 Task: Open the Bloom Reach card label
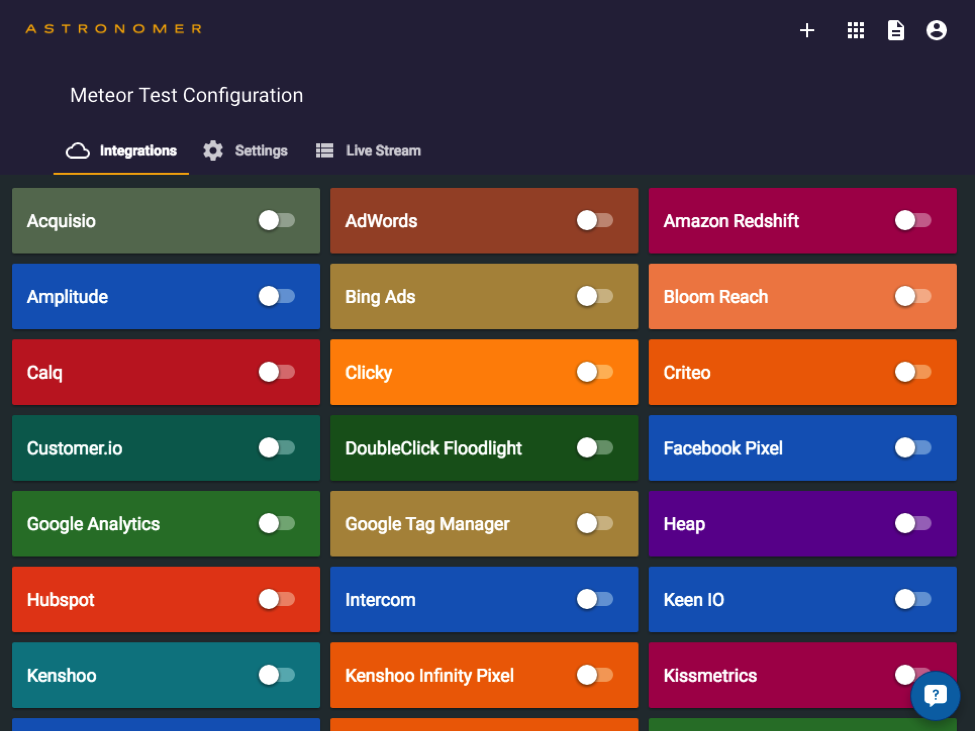[x=716, y=297]
